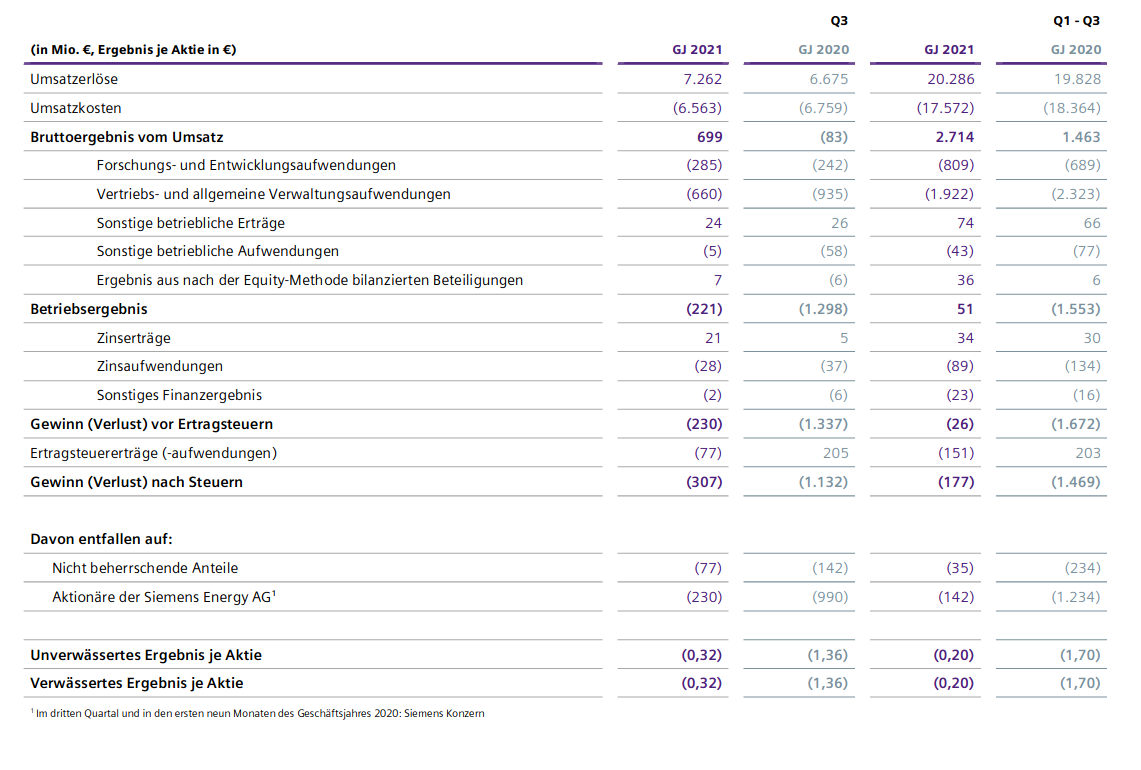Select the operating loss value (1.298)

[x=823, y=309]
